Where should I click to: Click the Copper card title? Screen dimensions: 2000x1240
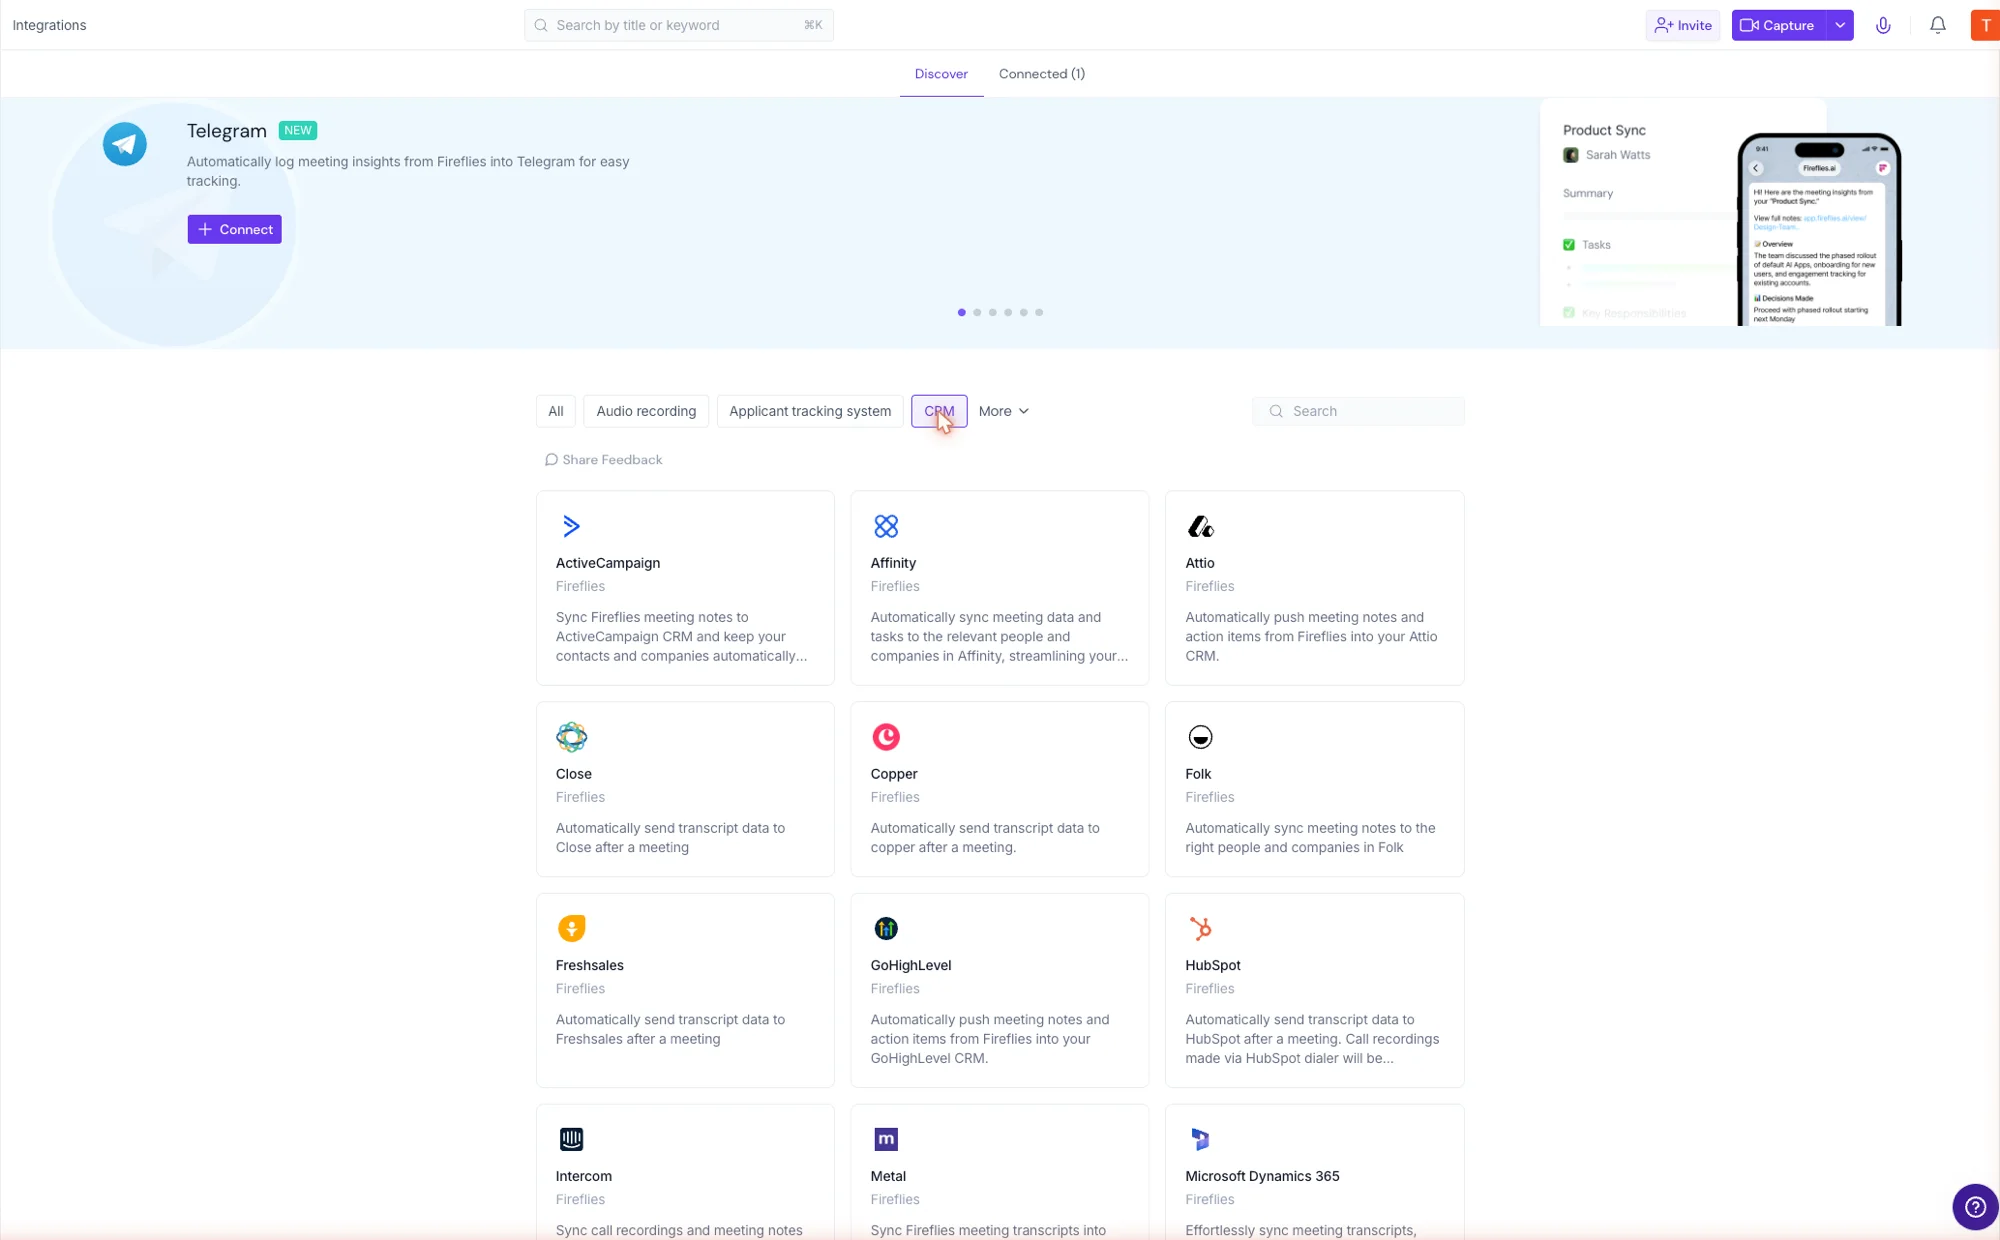click(x=894, y=774)
